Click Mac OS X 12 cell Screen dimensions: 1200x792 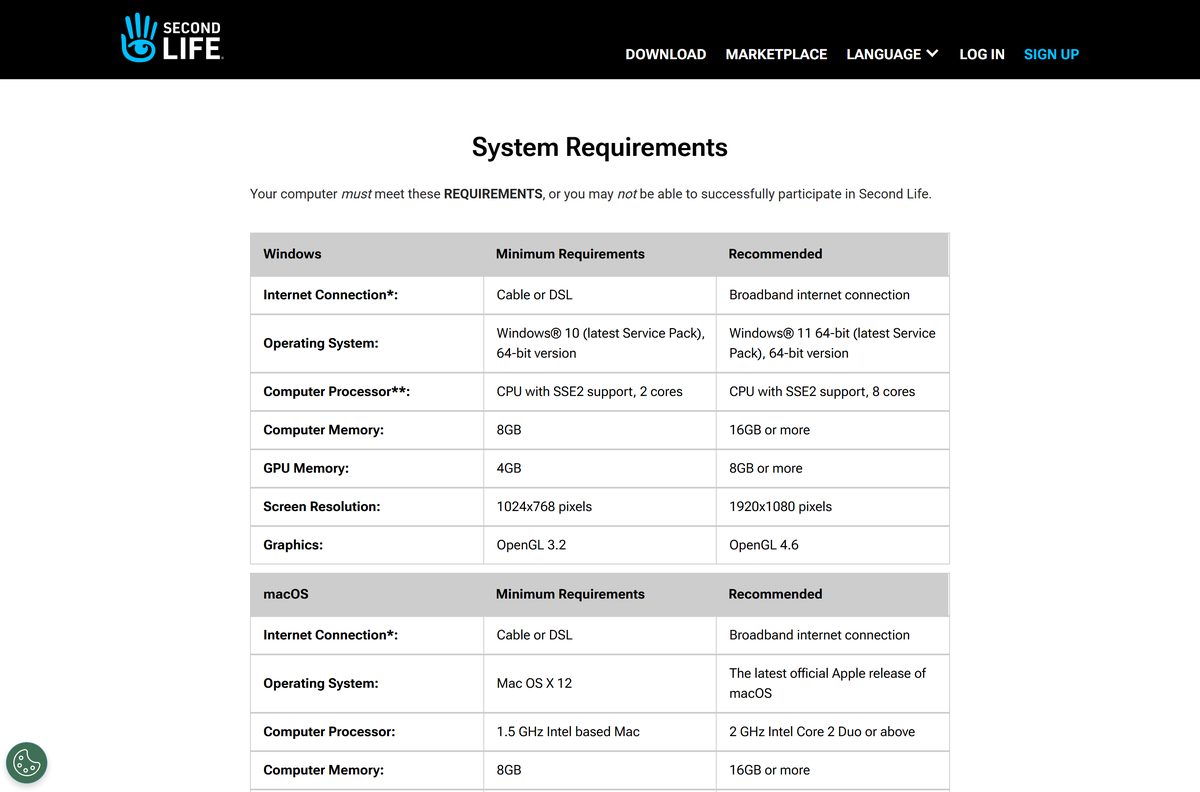(x=600, y=683)
